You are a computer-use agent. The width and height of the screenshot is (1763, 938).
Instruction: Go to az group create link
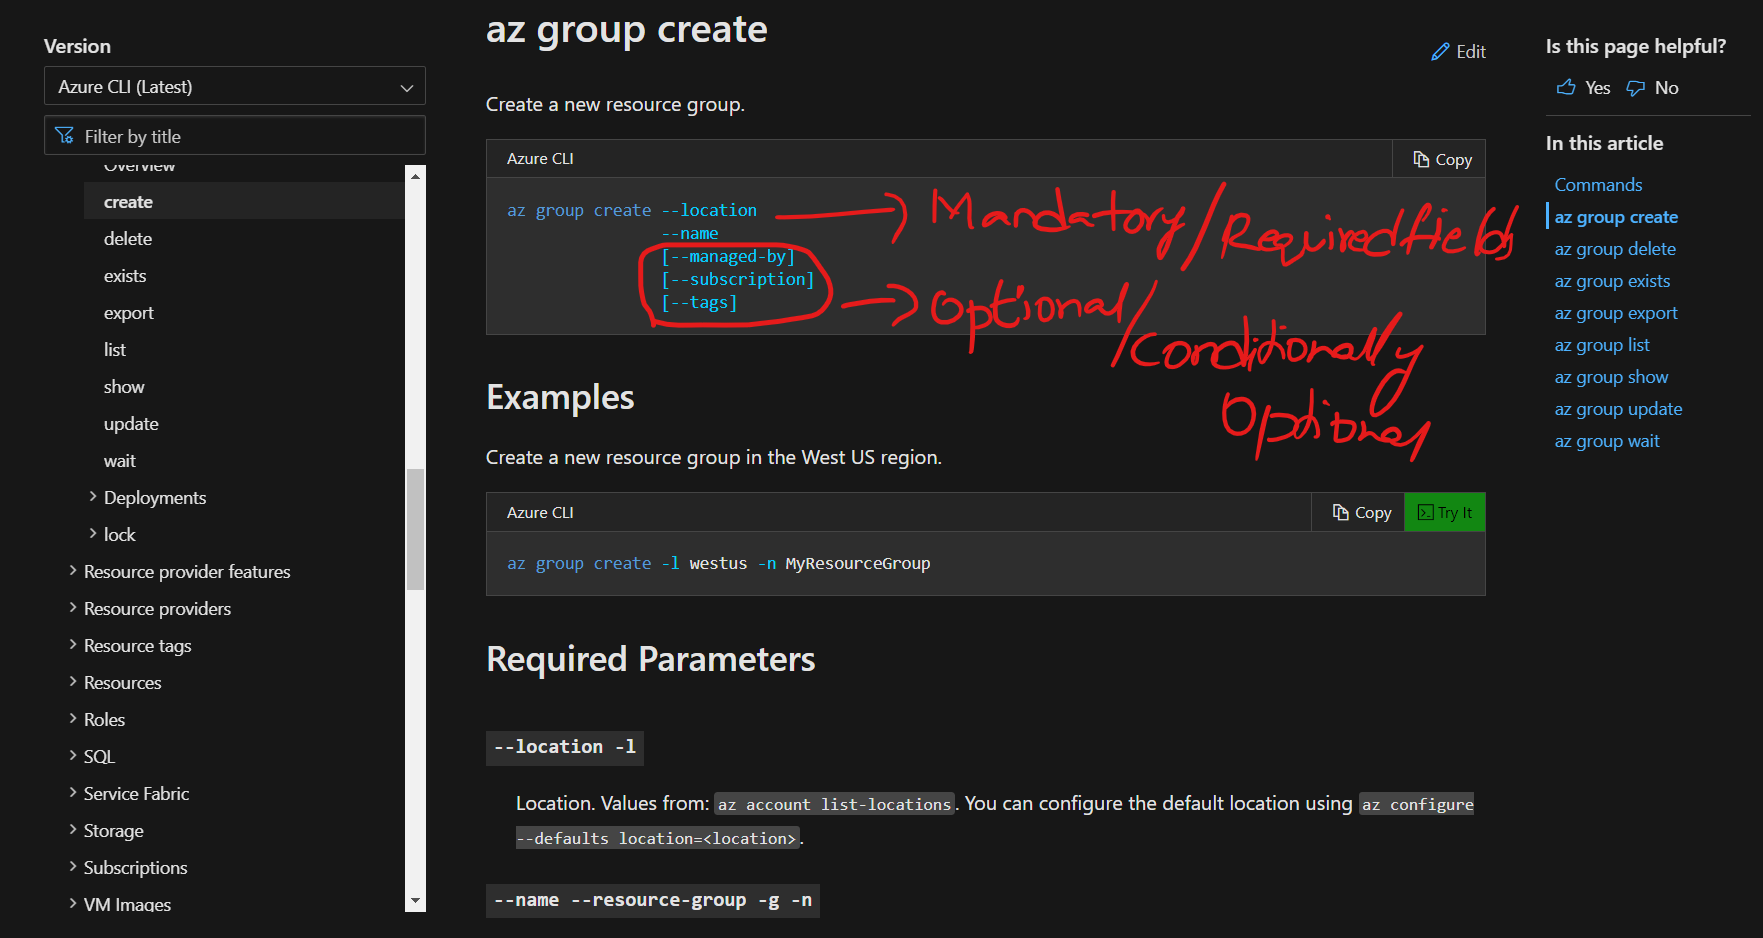(x=1616, y=217)
